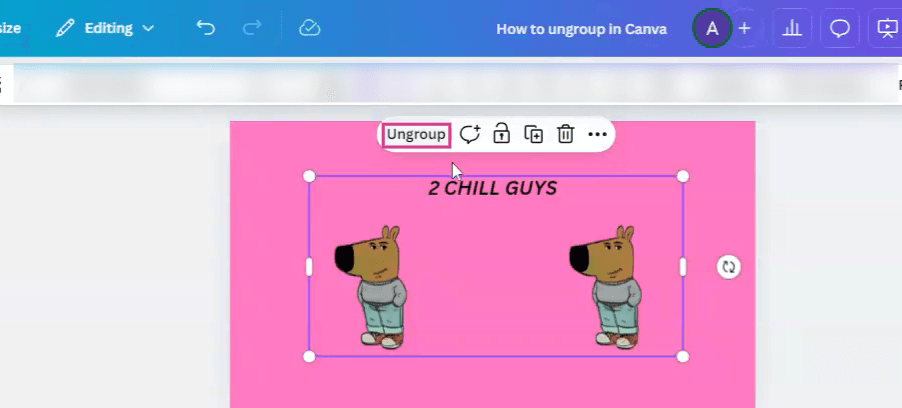Open the comments speech bubble in header
Screen dimensions: 902x408
[840, 28]
